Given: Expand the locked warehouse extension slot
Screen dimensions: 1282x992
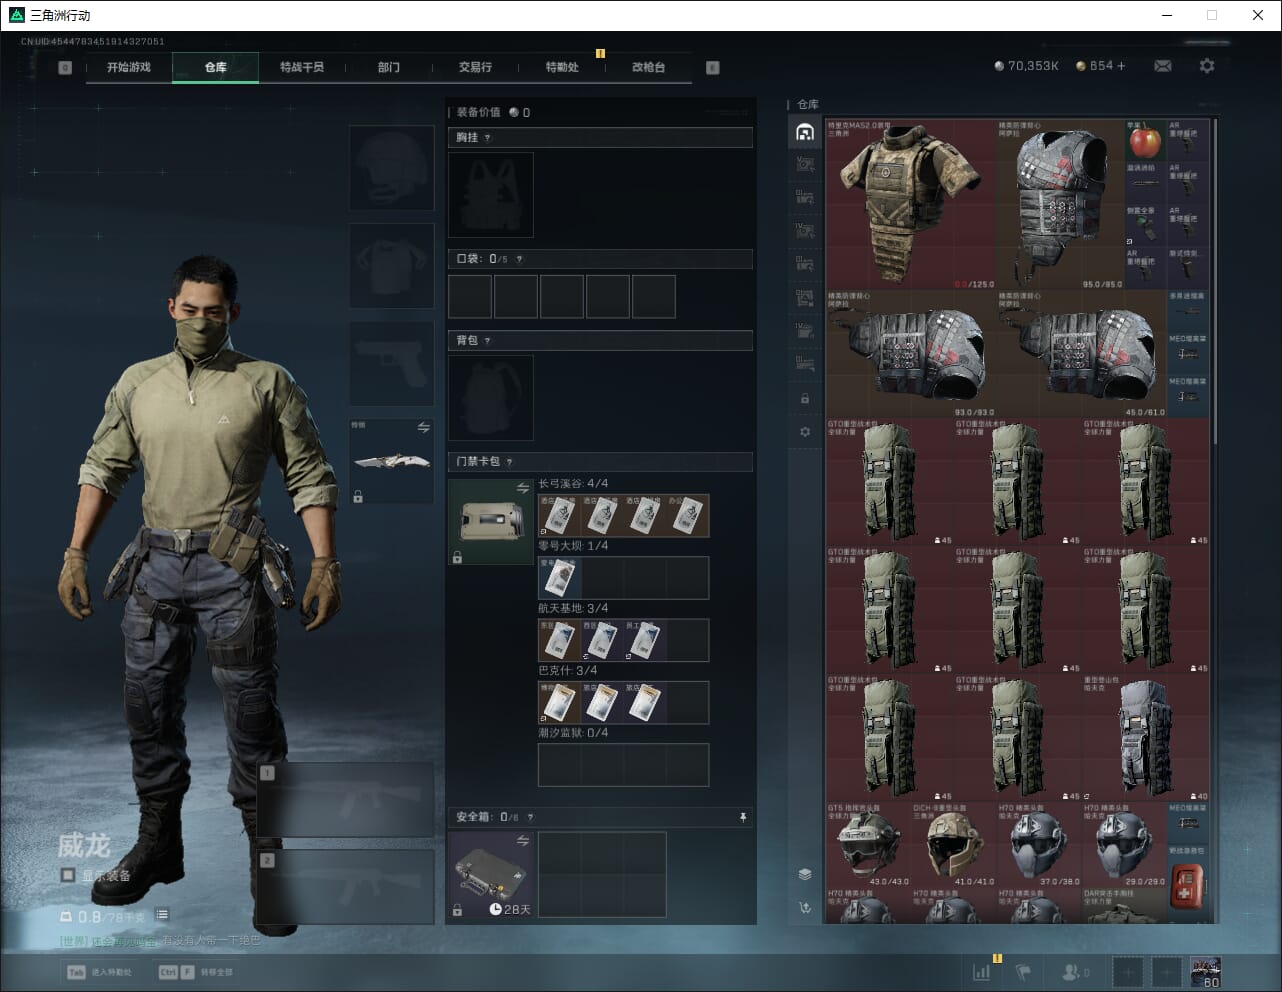Looking at the screenshot, I should 805,398.
